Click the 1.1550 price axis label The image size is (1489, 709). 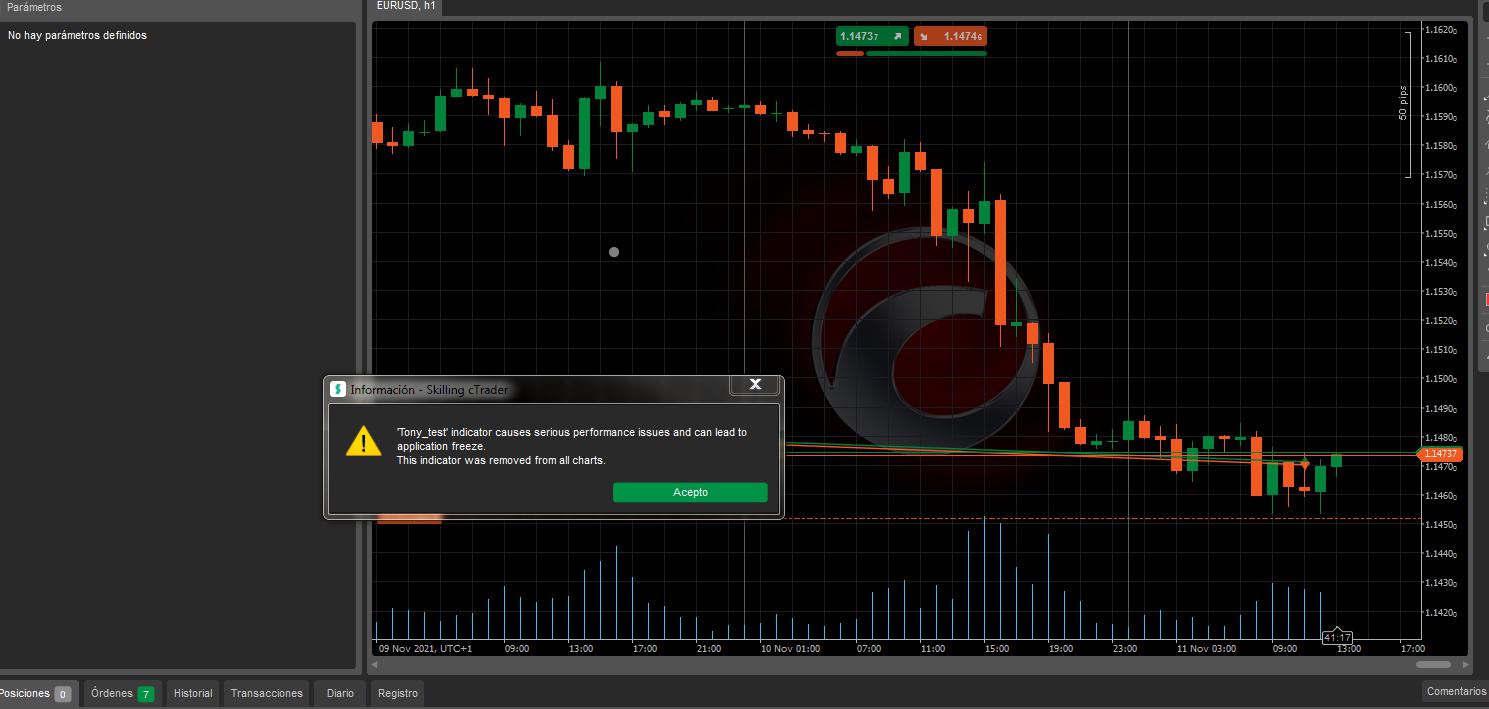[x=1441, y=234]
